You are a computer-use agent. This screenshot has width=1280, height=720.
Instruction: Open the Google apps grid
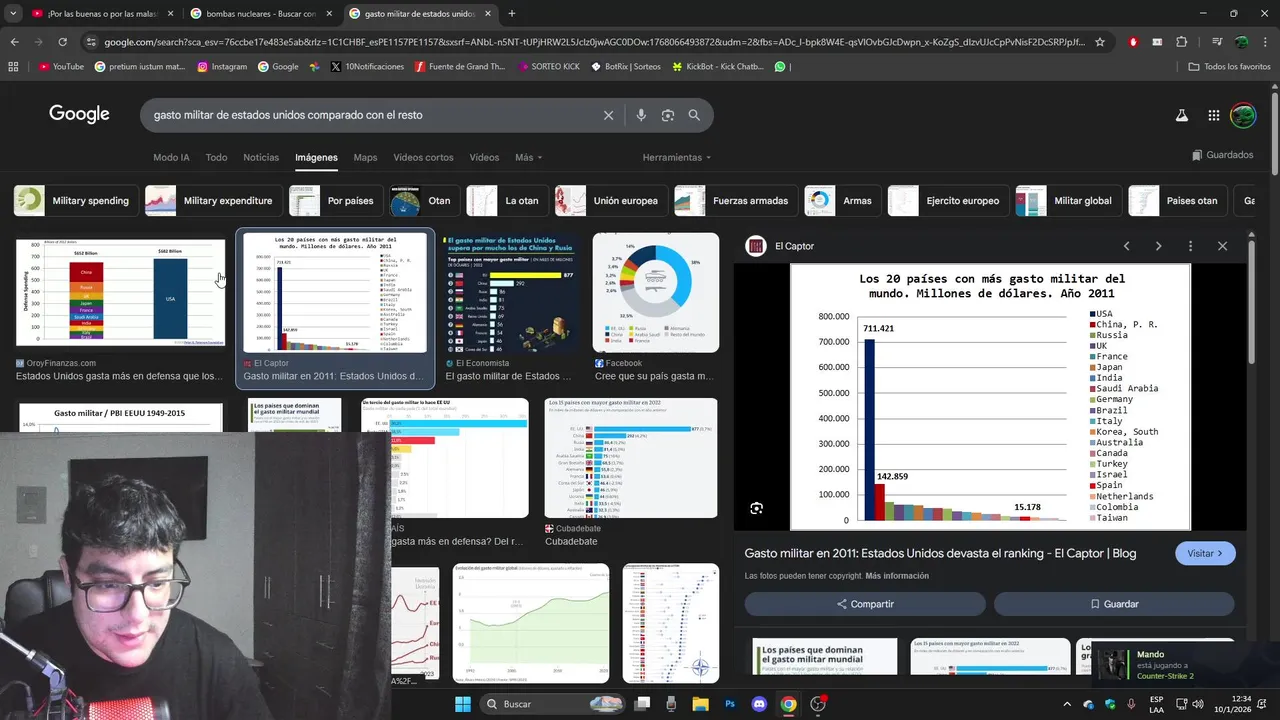click(x=1213, y=115)
